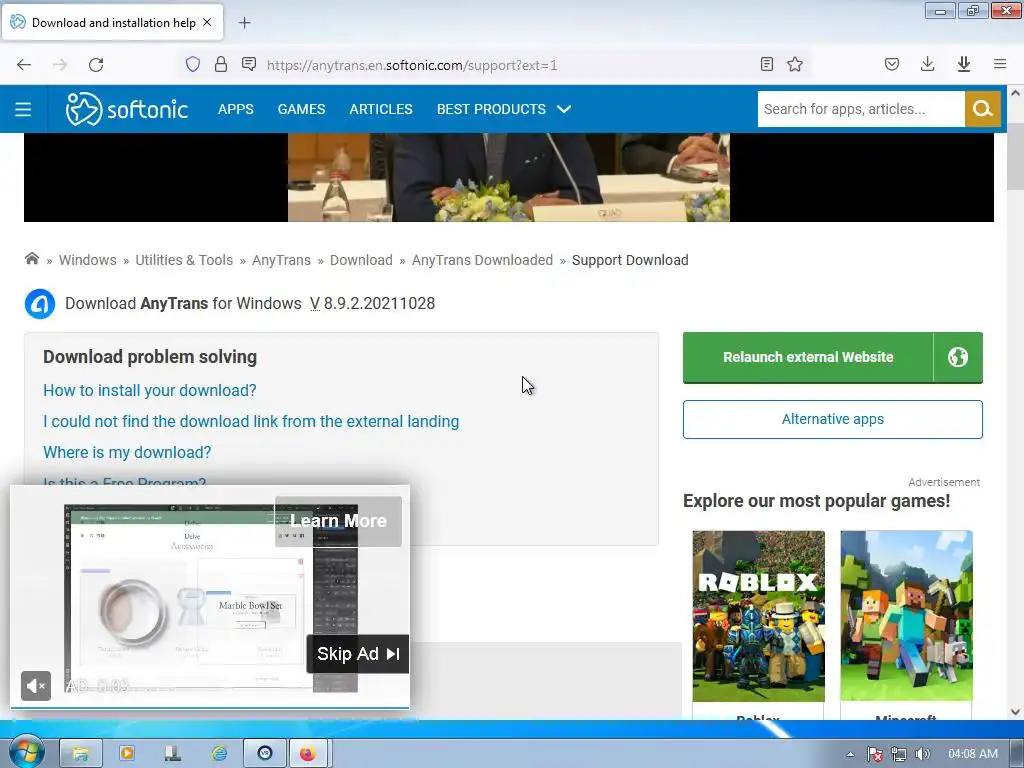The height and width of the screenshot is (768, 1024).
Task: Click the padlock site security icon
Action: (221, 64)
